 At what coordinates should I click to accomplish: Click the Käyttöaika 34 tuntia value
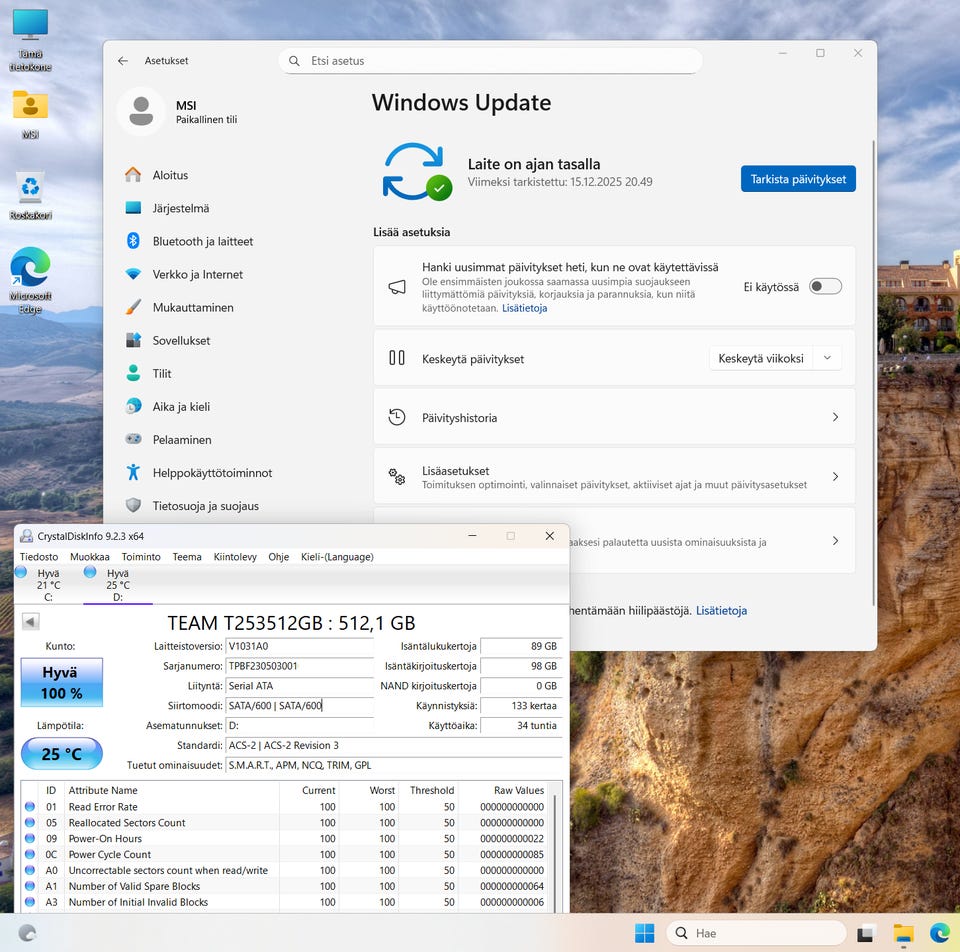[x=521, y=725]
